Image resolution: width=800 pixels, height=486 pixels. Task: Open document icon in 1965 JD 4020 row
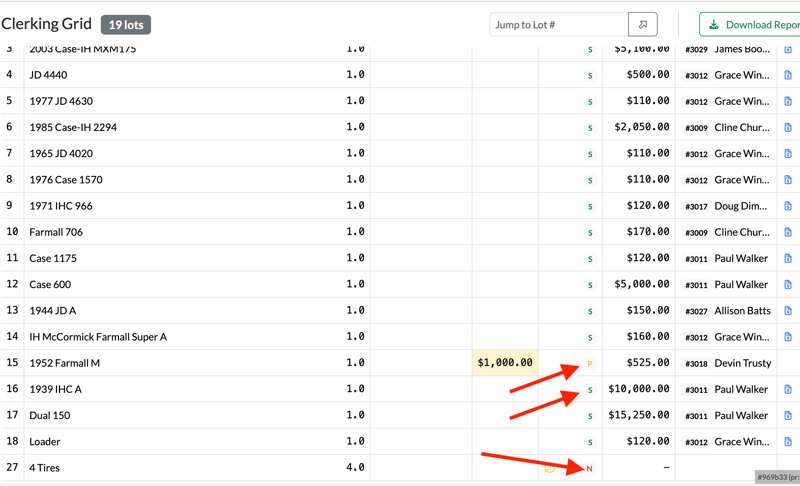[788, 154]
